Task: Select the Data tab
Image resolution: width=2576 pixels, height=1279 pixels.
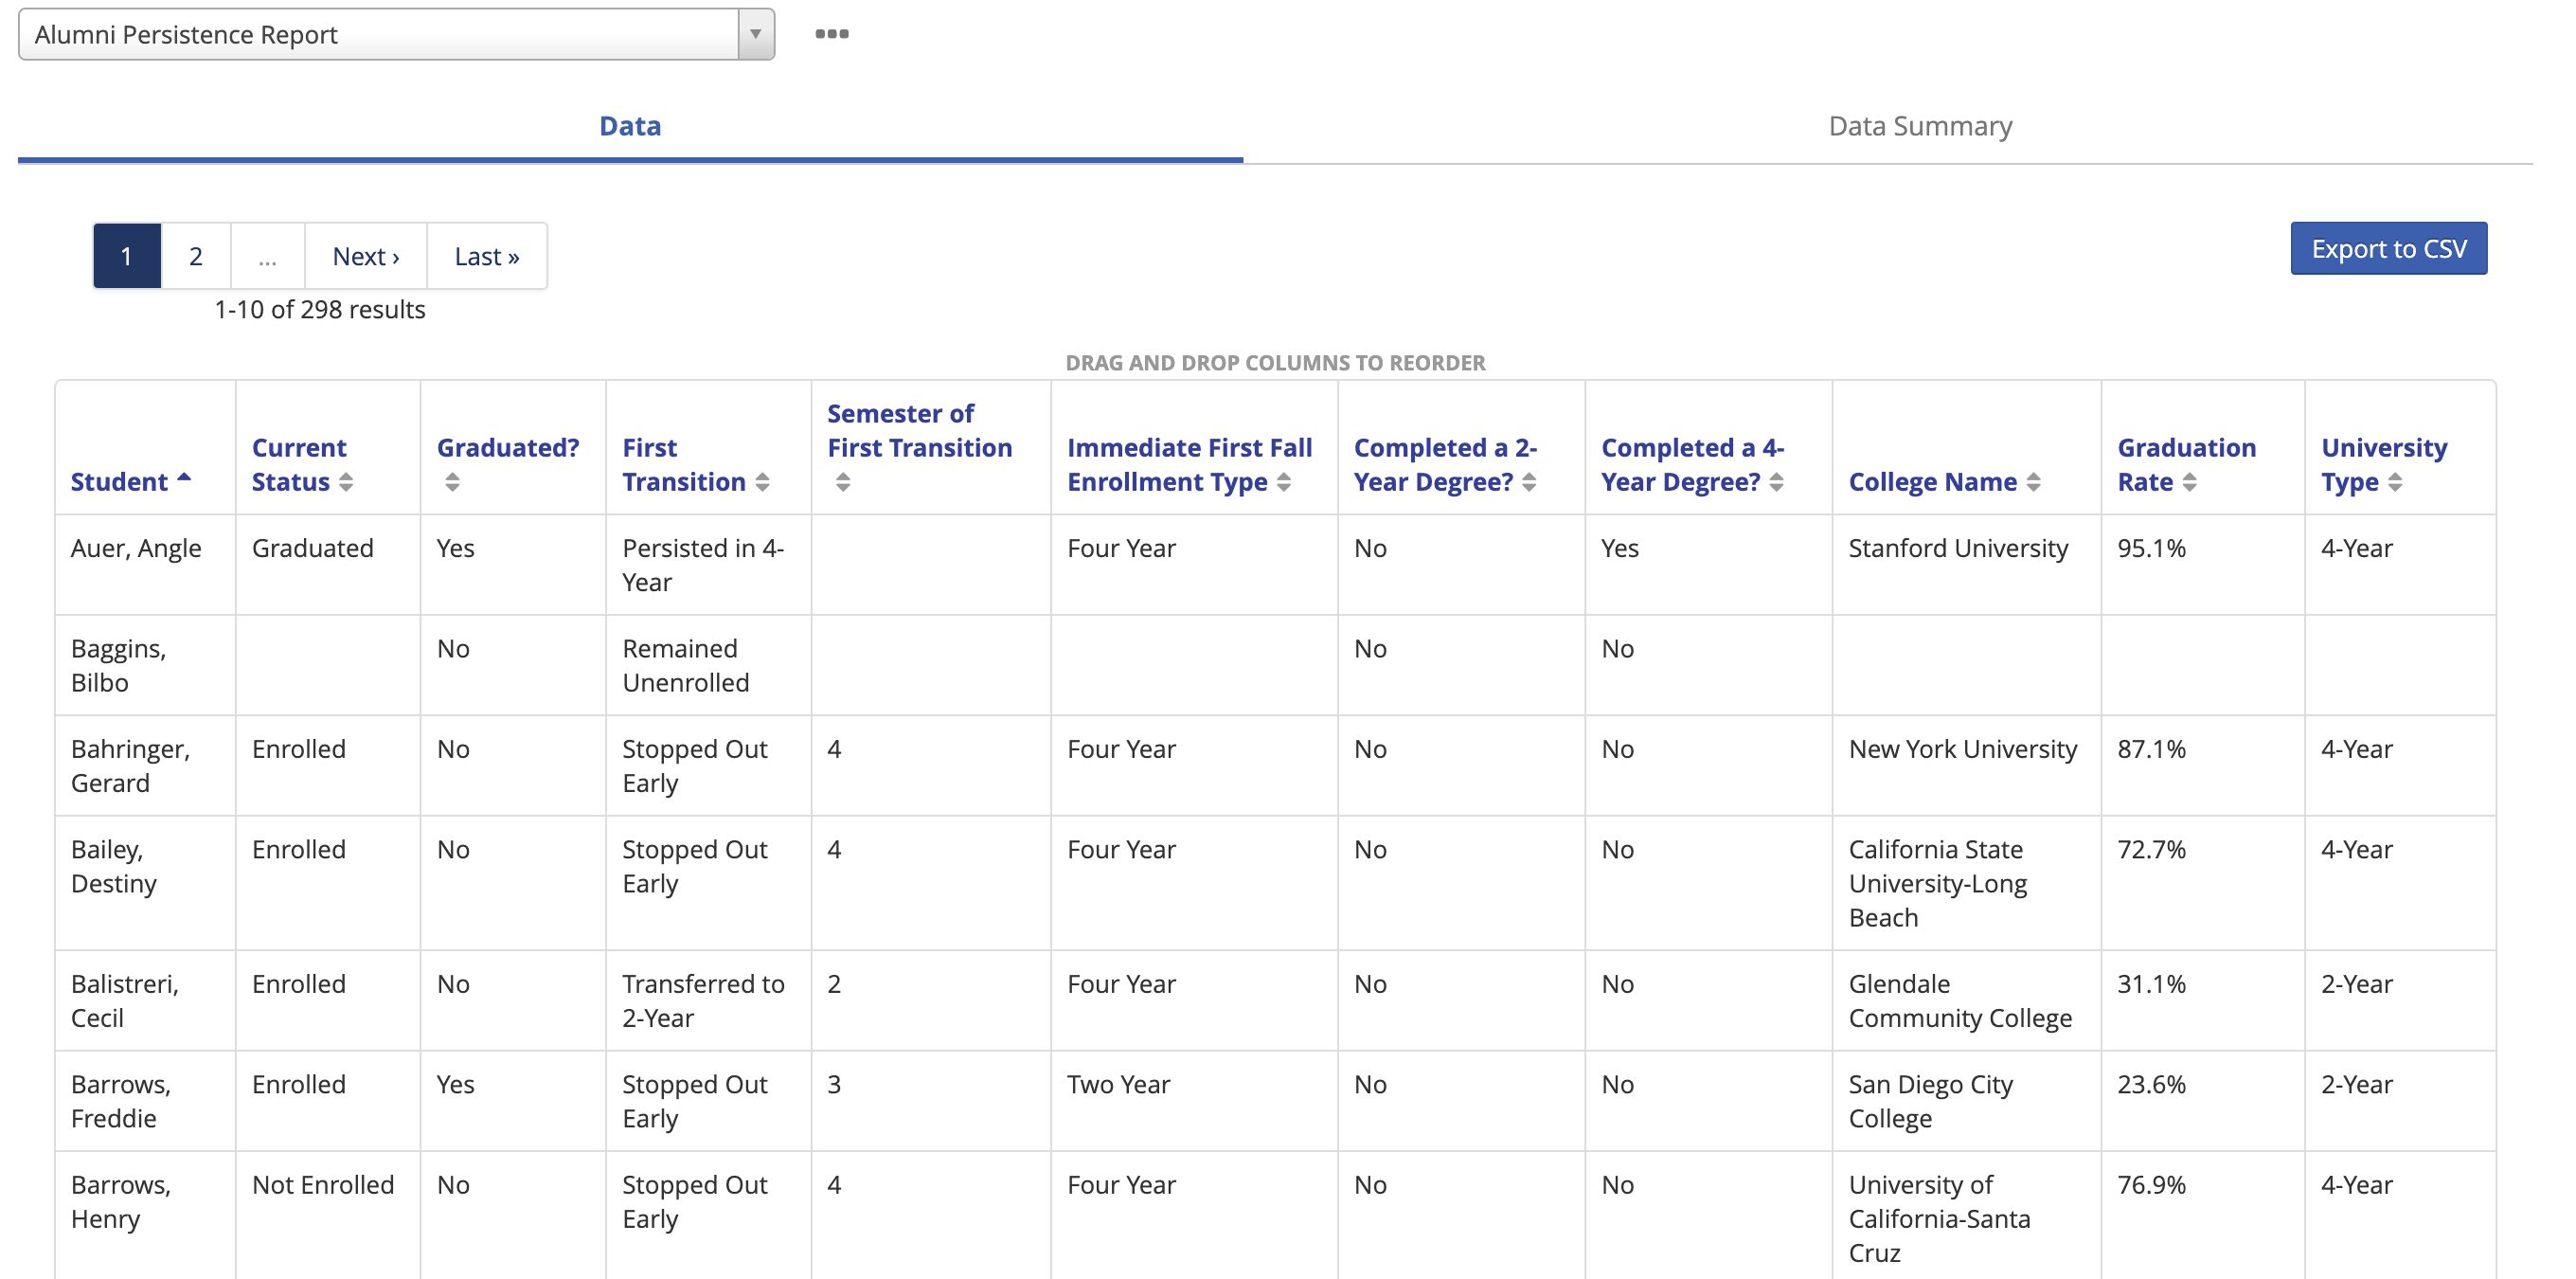Action: pyautogui.click(x=630, y=126)
